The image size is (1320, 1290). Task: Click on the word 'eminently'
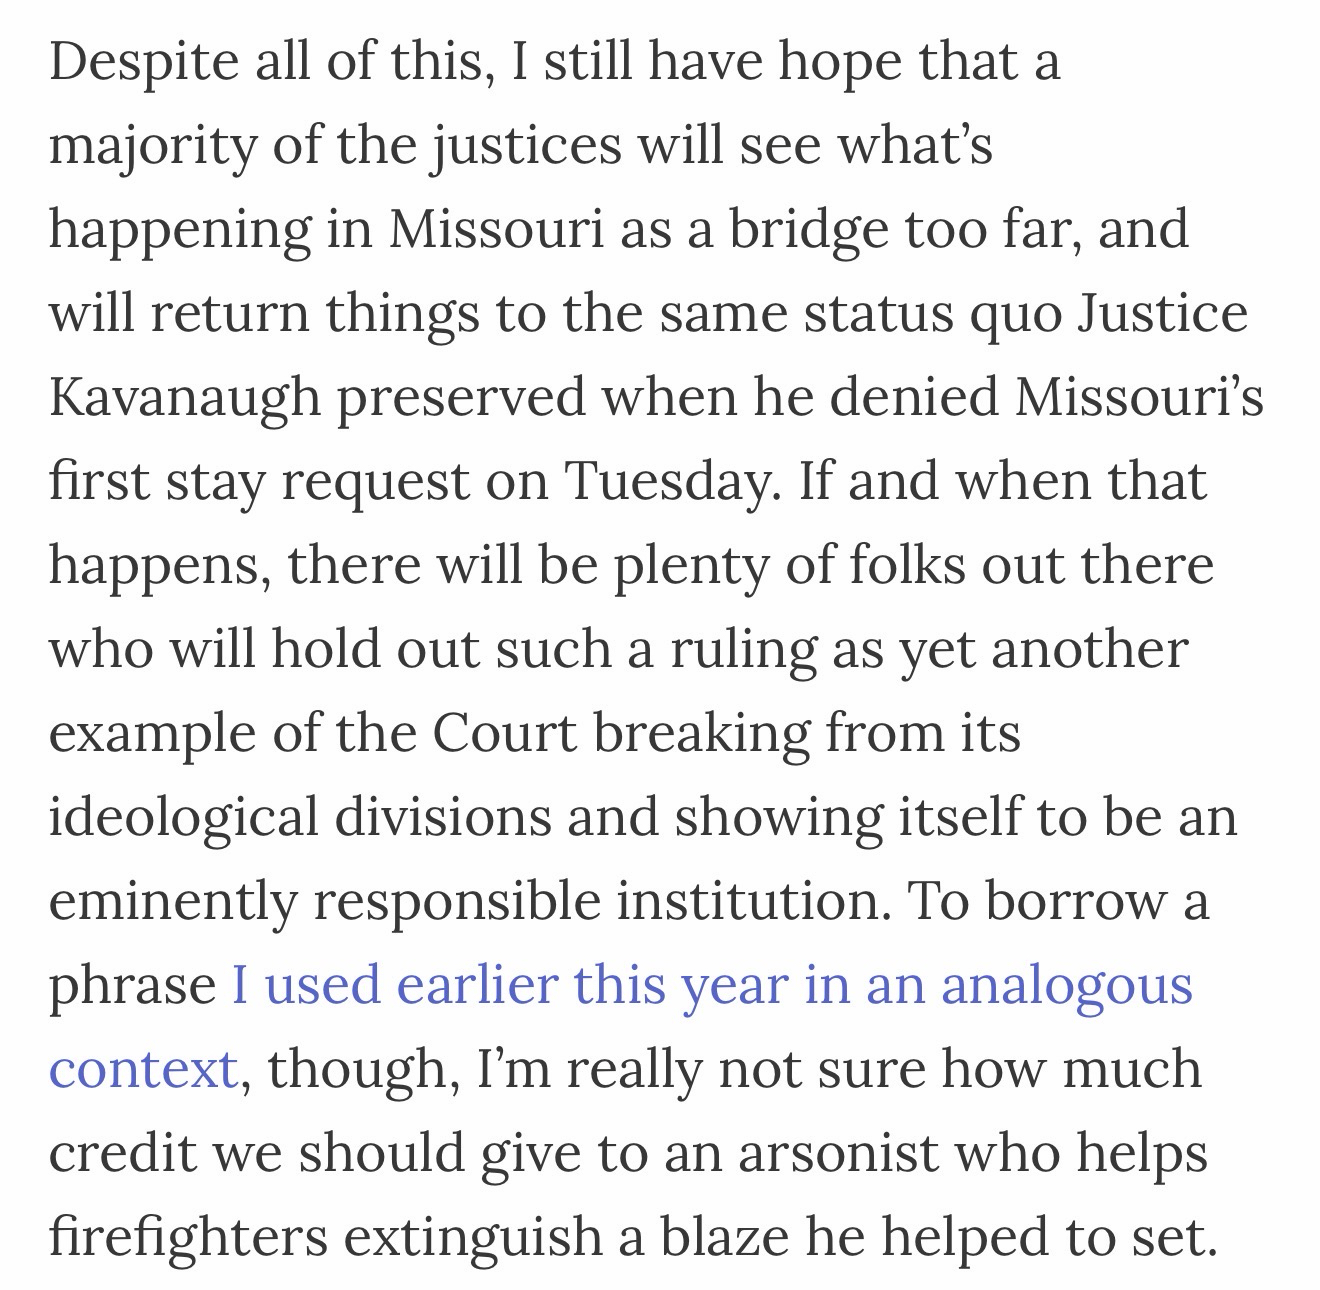coord(173,901)
